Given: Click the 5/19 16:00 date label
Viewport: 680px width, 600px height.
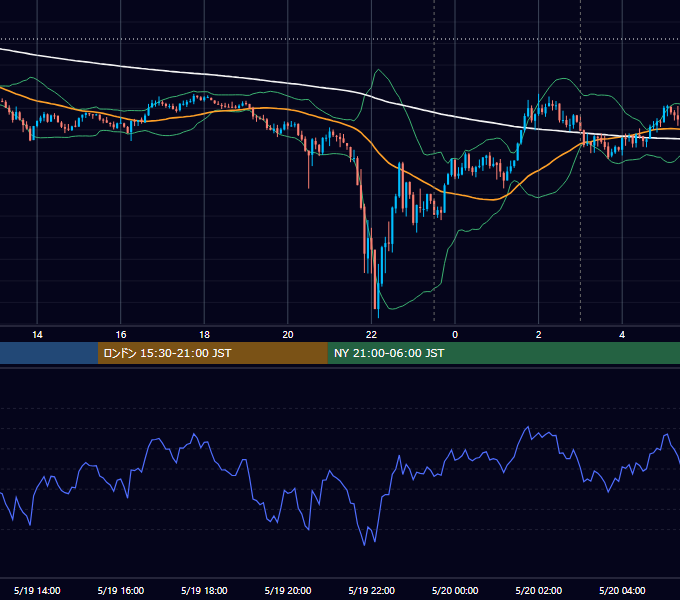Looking at the screenshot, I should coord(121,590).
